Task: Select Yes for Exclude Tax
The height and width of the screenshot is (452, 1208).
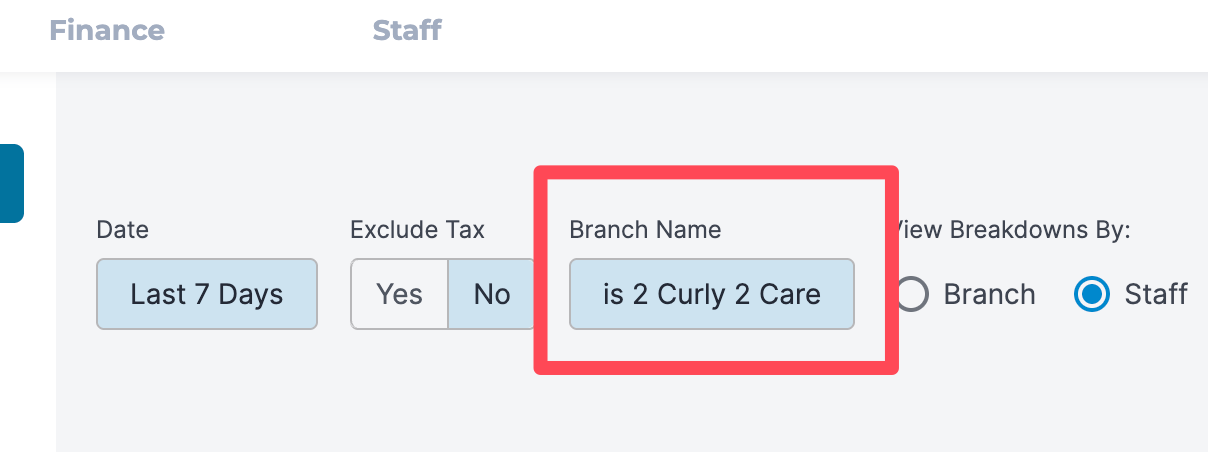Action: click(x=399, y=294)
